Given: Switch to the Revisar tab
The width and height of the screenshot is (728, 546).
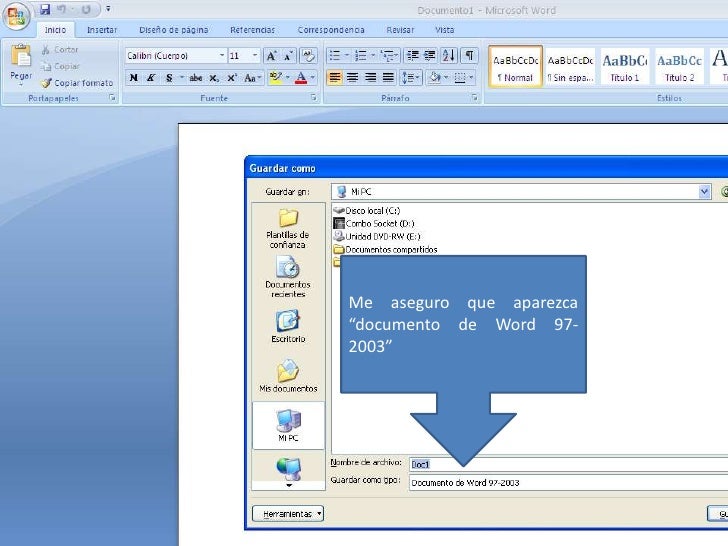Looking at the screenshot, I should [x=400, y=30].
